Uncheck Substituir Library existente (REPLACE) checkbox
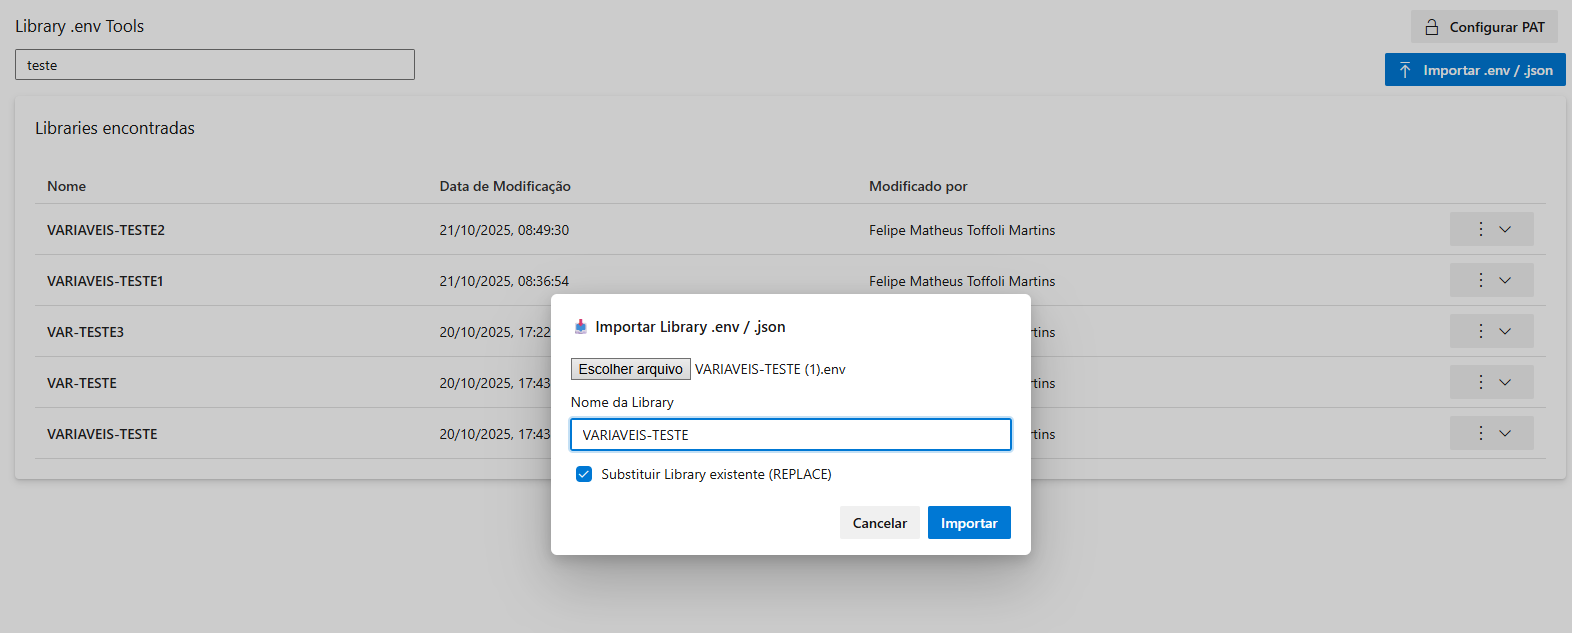 click(x=584, y=474)
